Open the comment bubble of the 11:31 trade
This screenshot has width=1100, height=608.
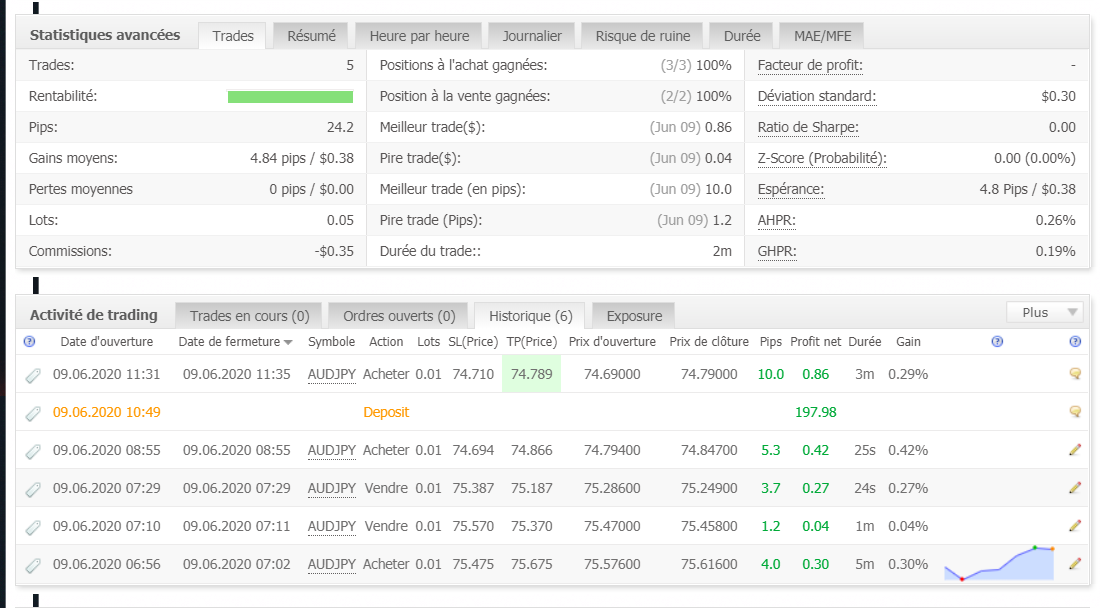pos(1075,374)
